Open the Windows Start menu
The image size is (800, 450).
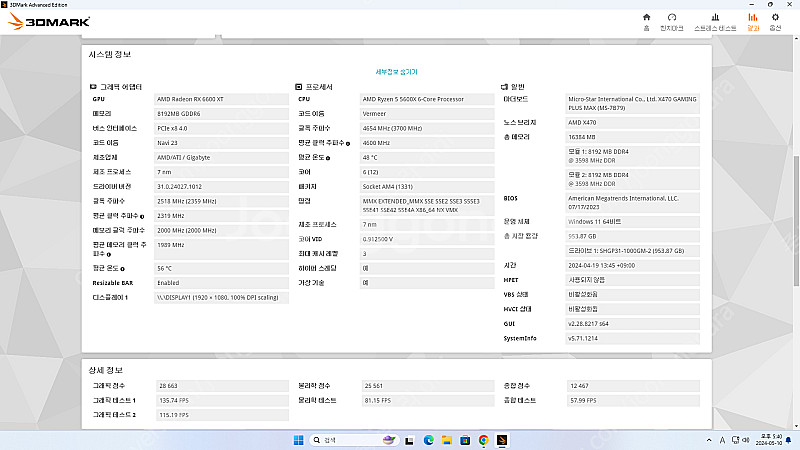[x=298, y=440]
